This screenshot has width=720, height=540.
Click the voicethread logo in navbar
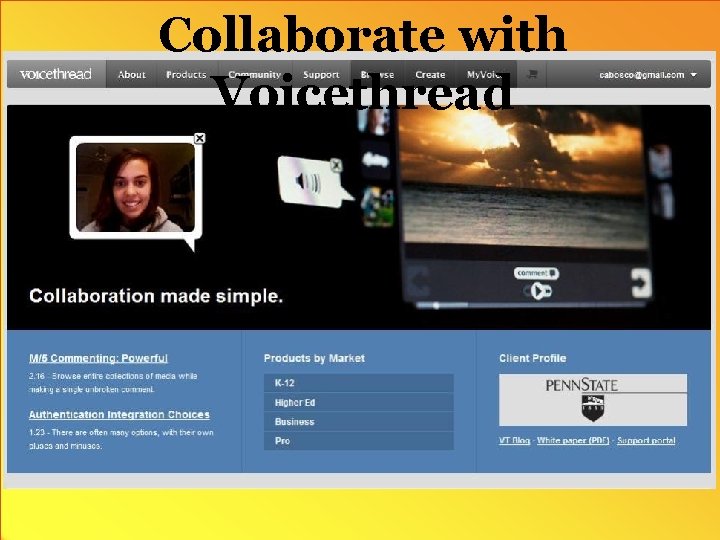pos(56,74)
